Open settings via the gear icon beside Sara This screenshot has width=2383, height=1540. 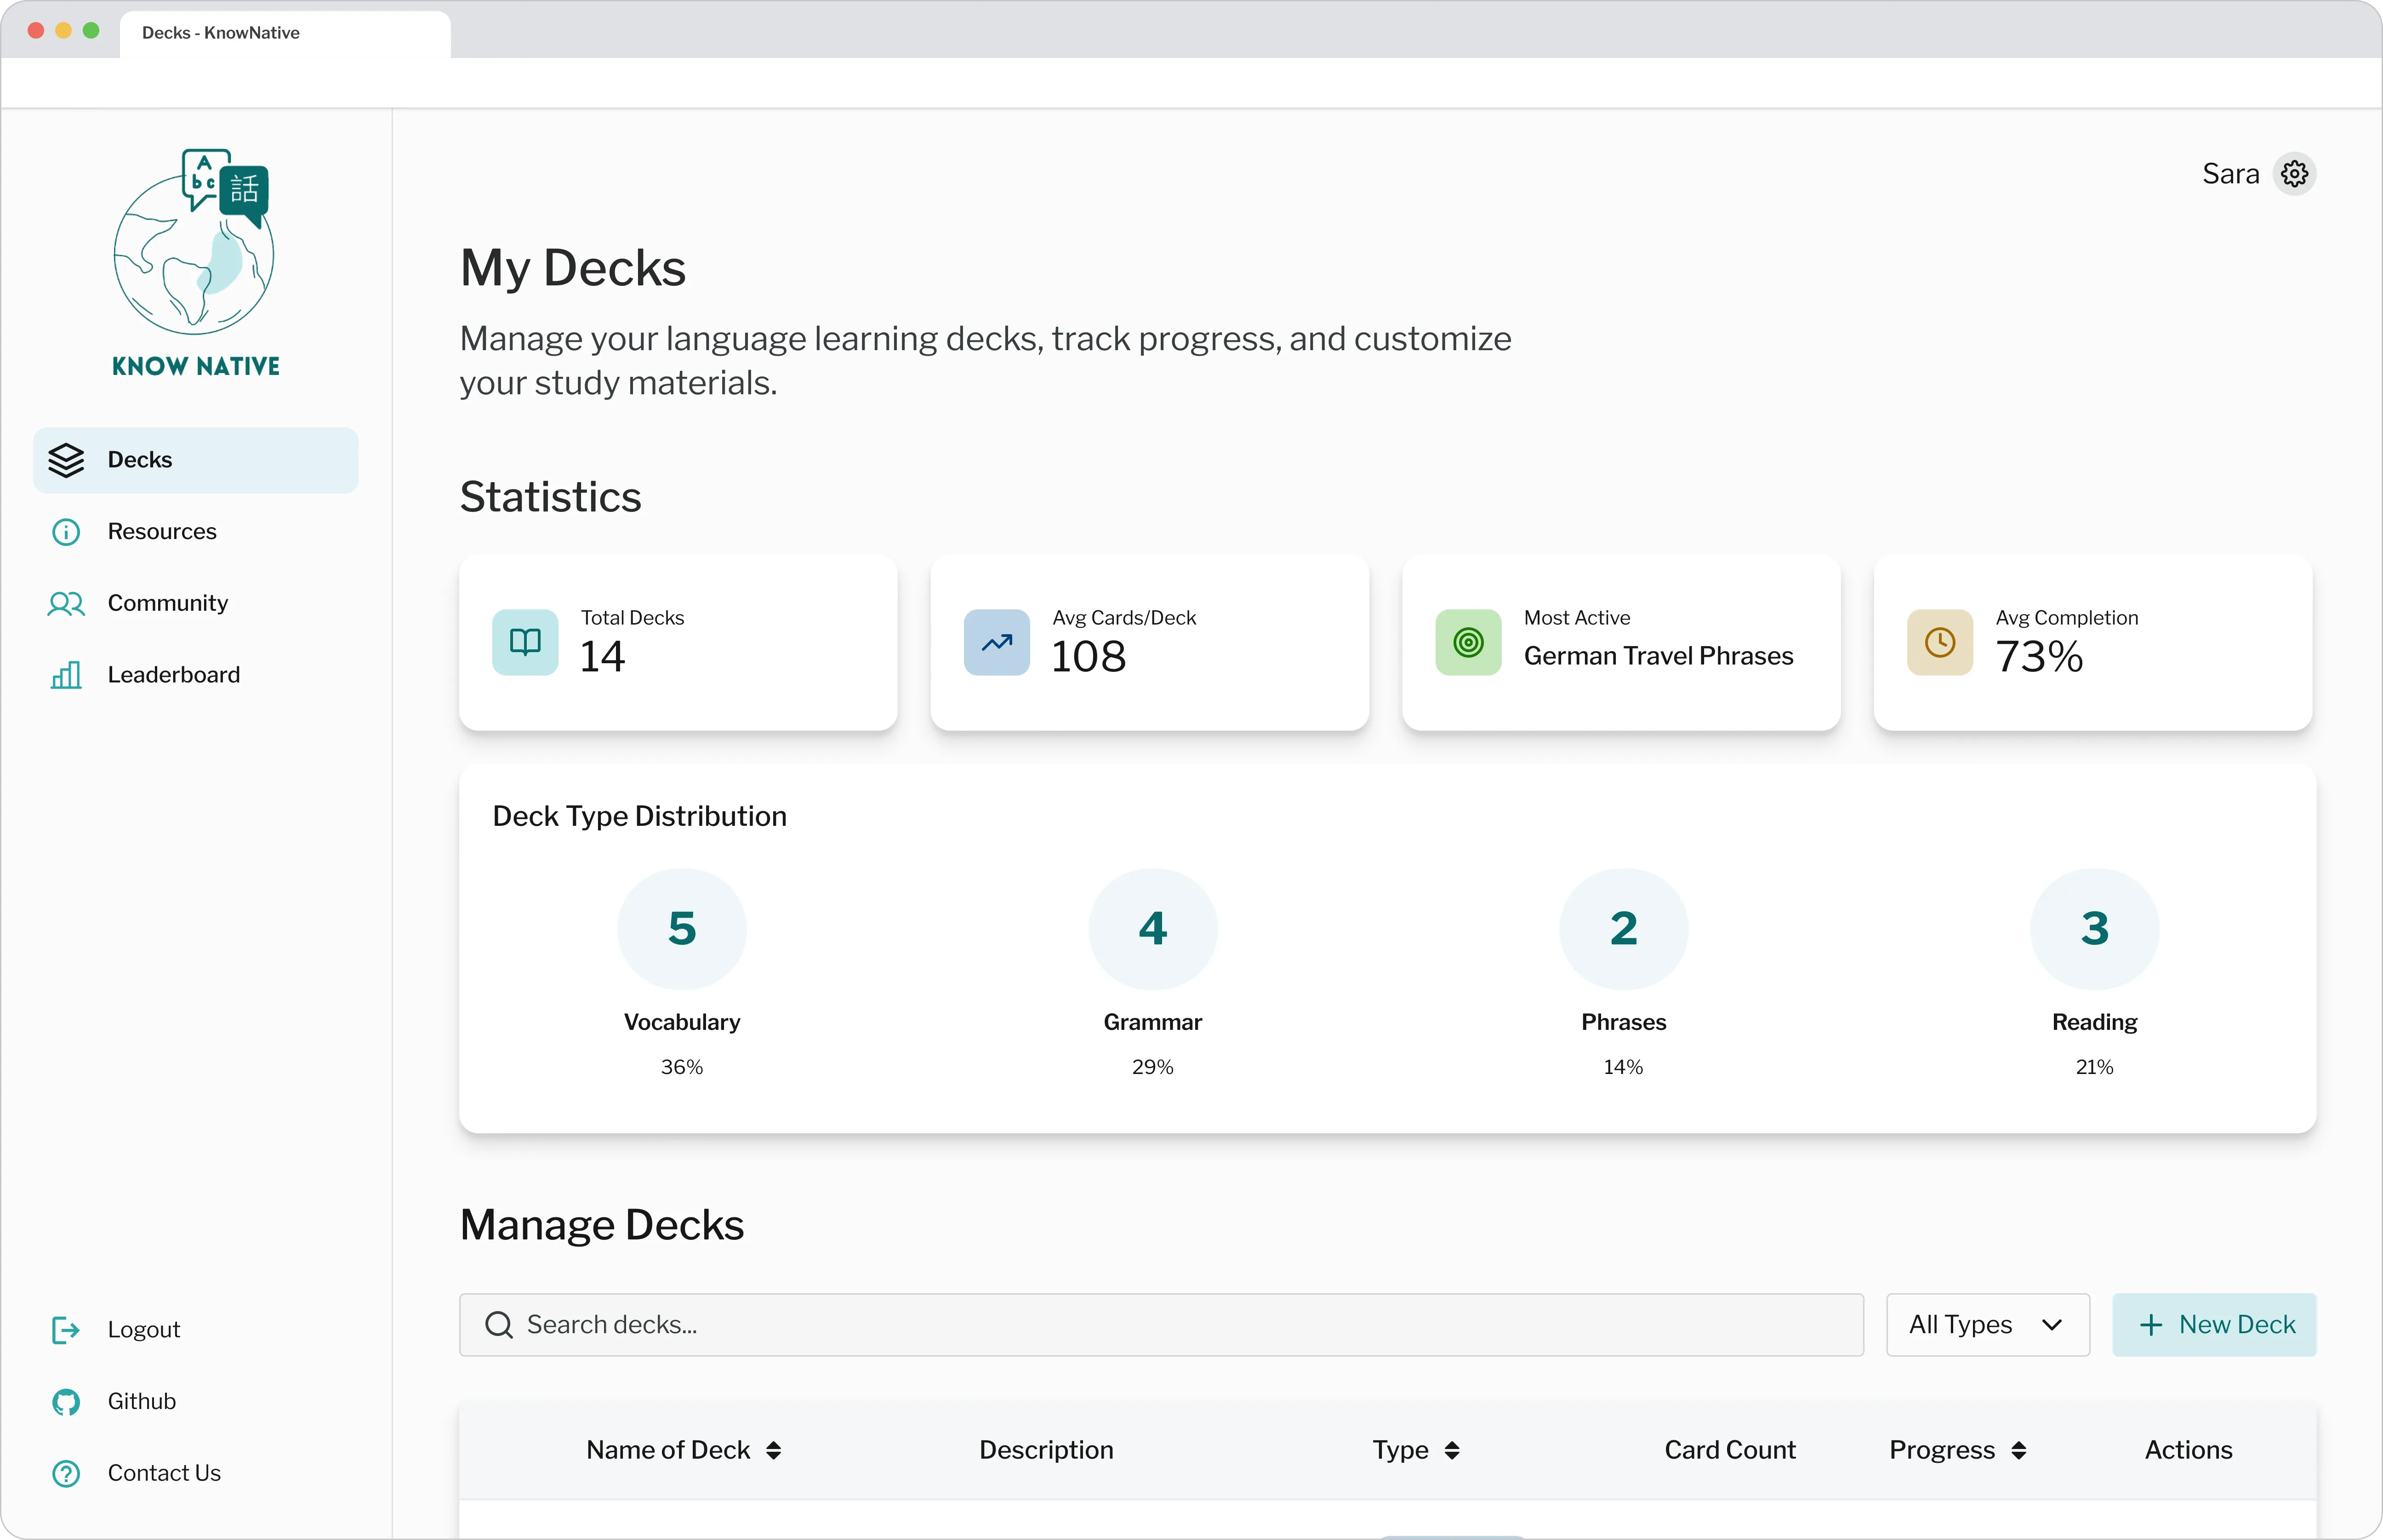(x=2294, y=174)
